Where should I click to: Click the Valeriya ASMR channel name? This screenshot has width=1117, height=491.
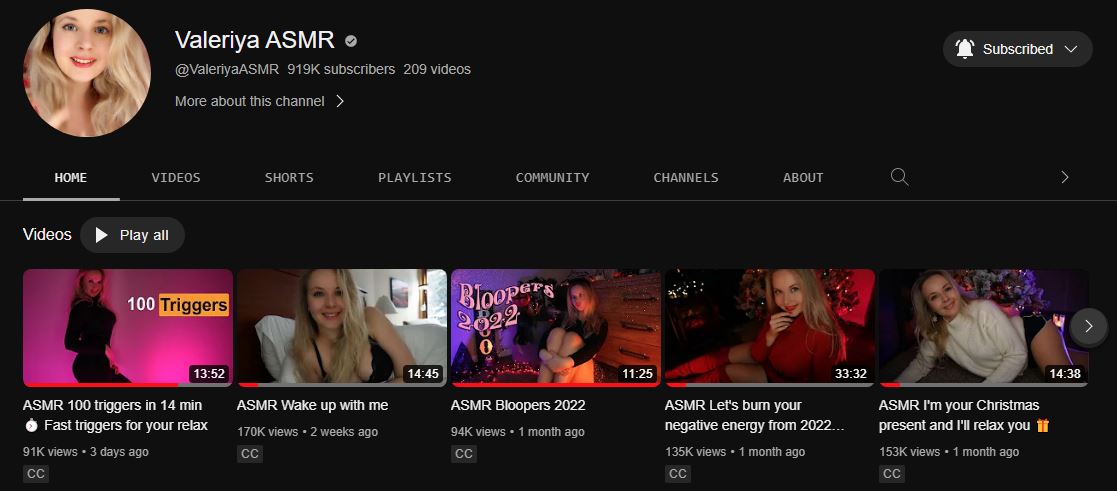coord(255,40)
